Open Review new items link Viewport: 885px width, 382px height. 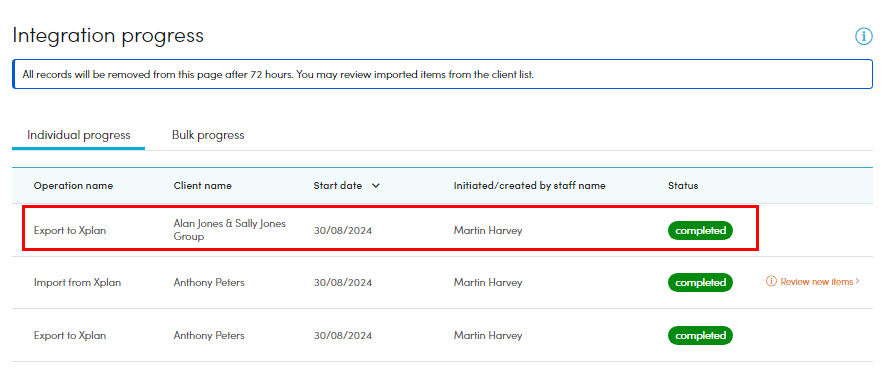tap(813, 281)
